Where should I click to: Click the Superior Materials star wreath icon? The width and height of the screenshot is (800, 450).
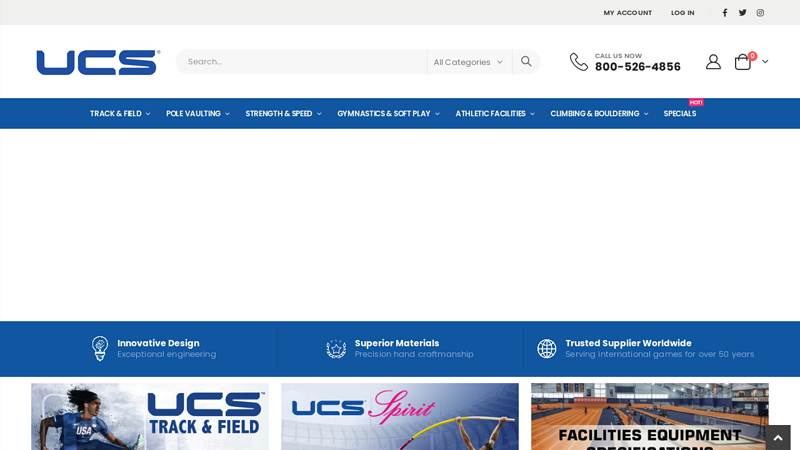coord(336,349)
